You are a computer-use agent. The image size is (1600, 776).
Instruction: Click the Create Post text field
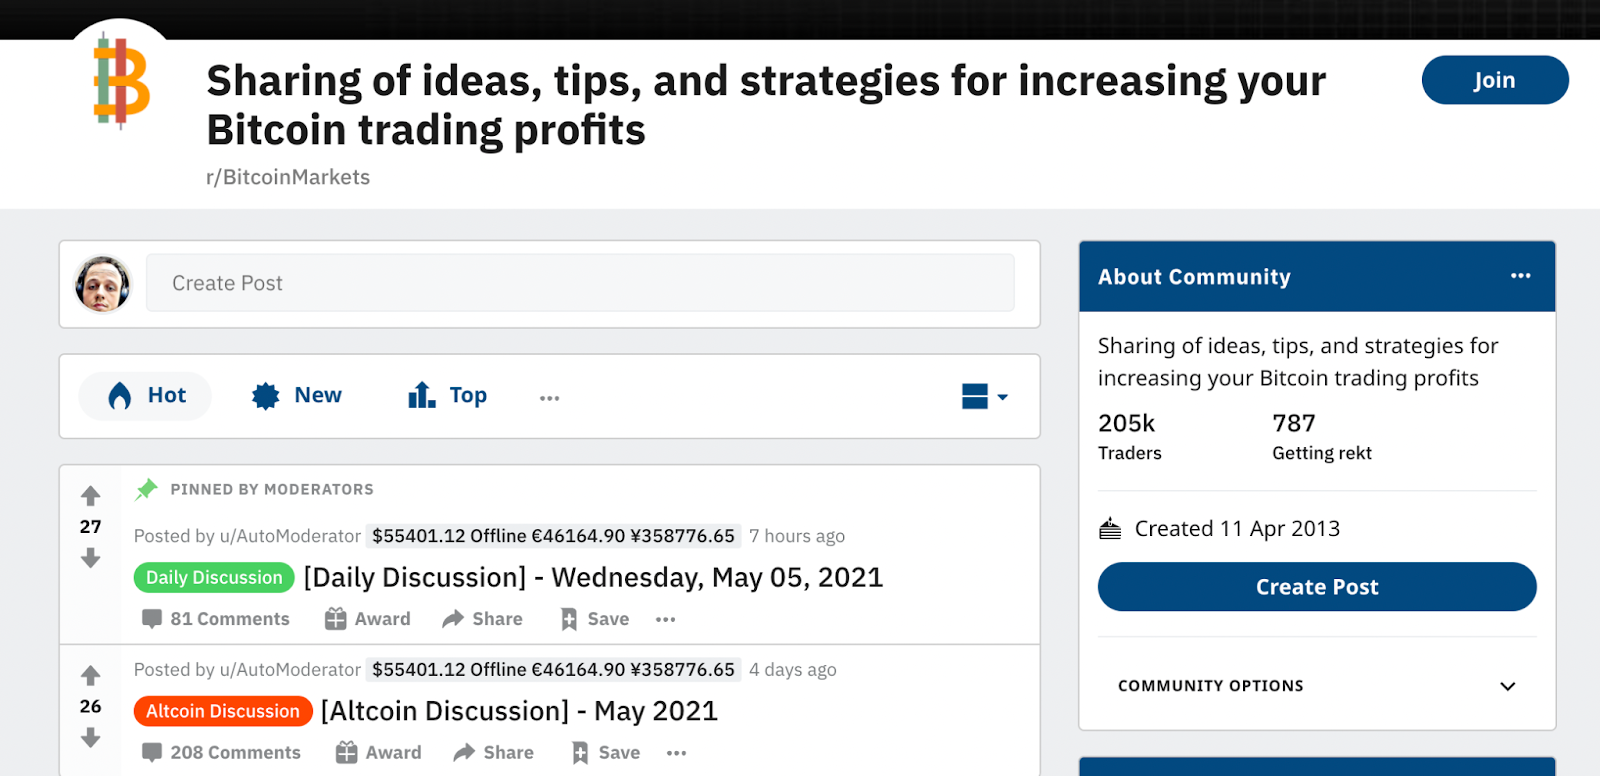pos(580,283)
